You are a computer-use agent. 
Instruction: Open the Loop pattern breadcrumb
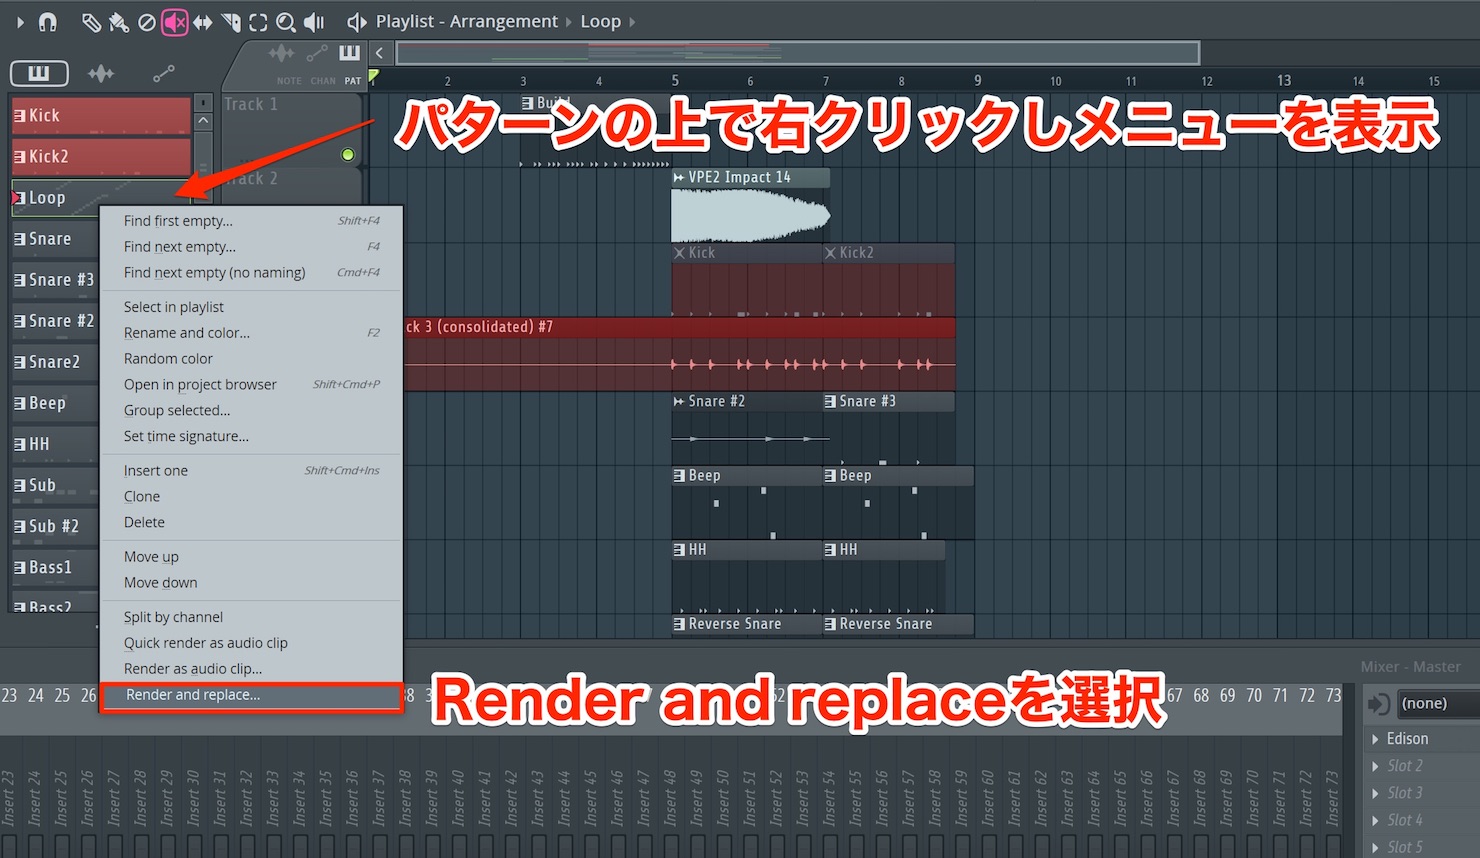[x=600, y=21]
